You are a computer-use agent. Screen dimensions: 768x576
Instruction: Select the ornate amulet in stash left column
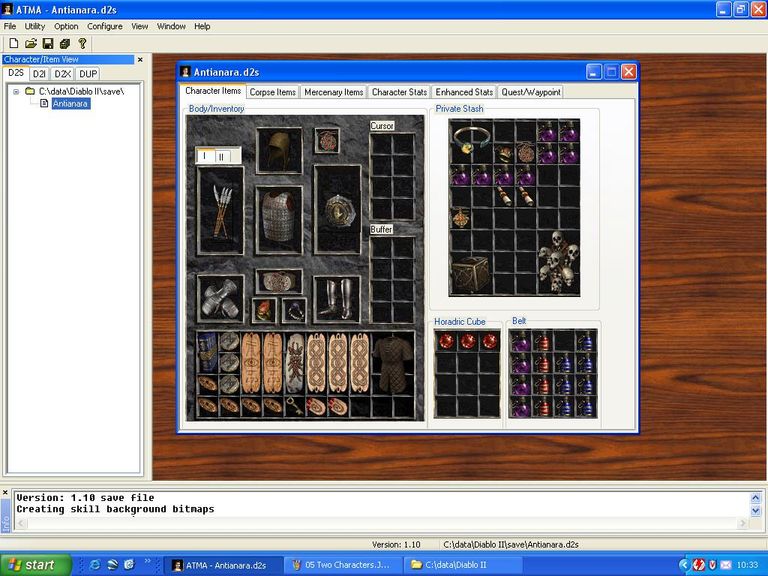coord(461,218)
